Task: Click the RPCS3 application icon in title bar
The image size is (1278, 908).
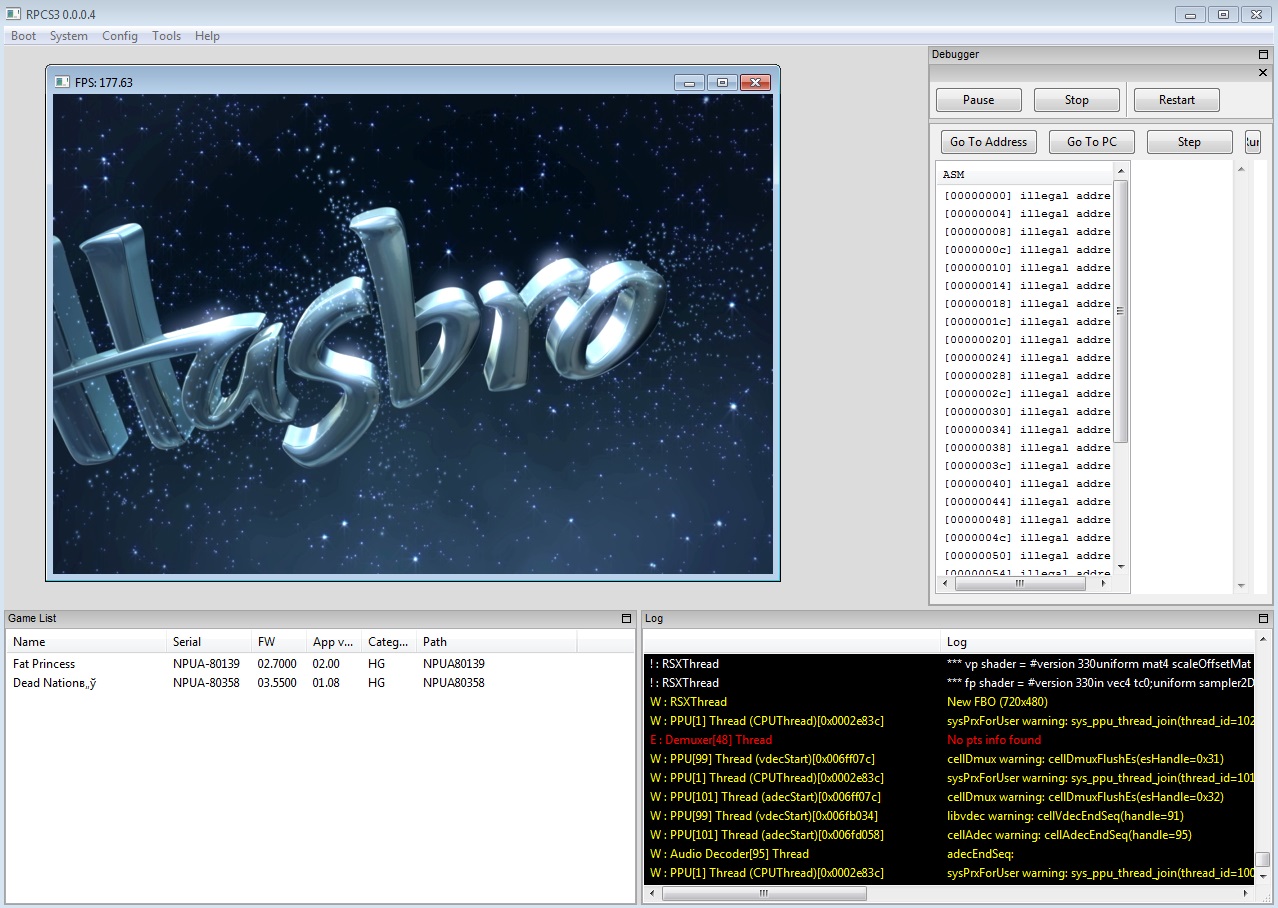Action: pyautogui.click(x=13, y=14)
